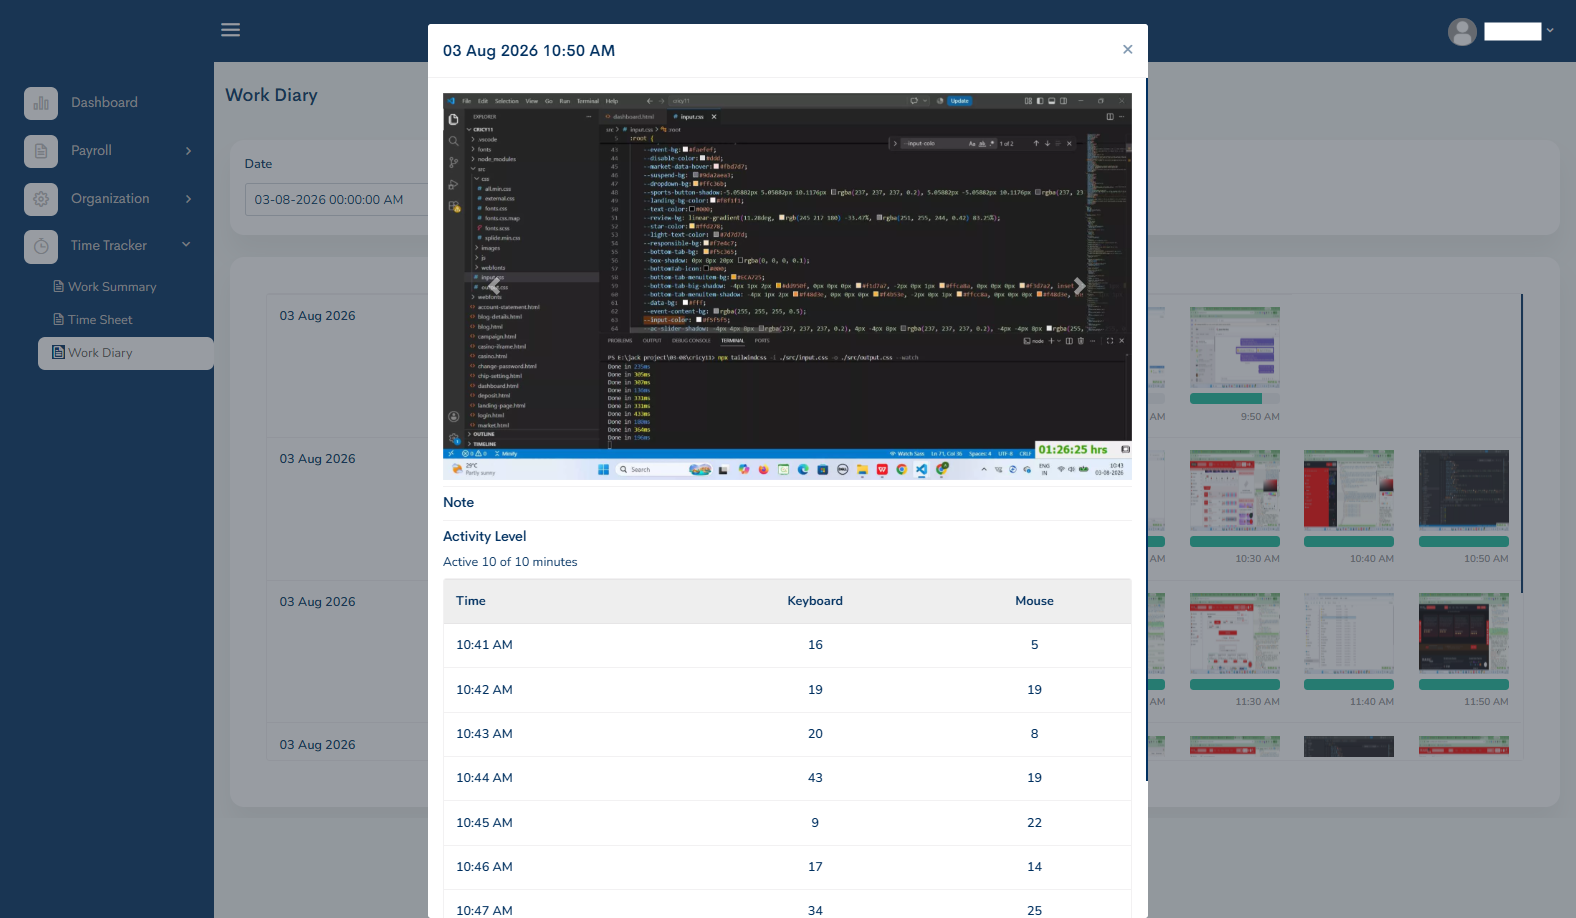Open the 11:30 AM screenshot thumbnail
Image resolution: width=1576 pixels, height=918 pixels.
(x=1234, y=634)
